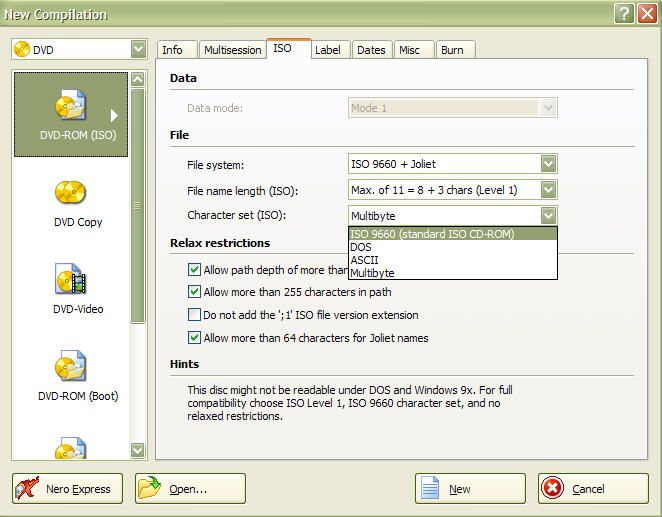The image size is (662, 517).
Task: Enable 'Do not add ;1 ISO version extension'
Action: 195,315
